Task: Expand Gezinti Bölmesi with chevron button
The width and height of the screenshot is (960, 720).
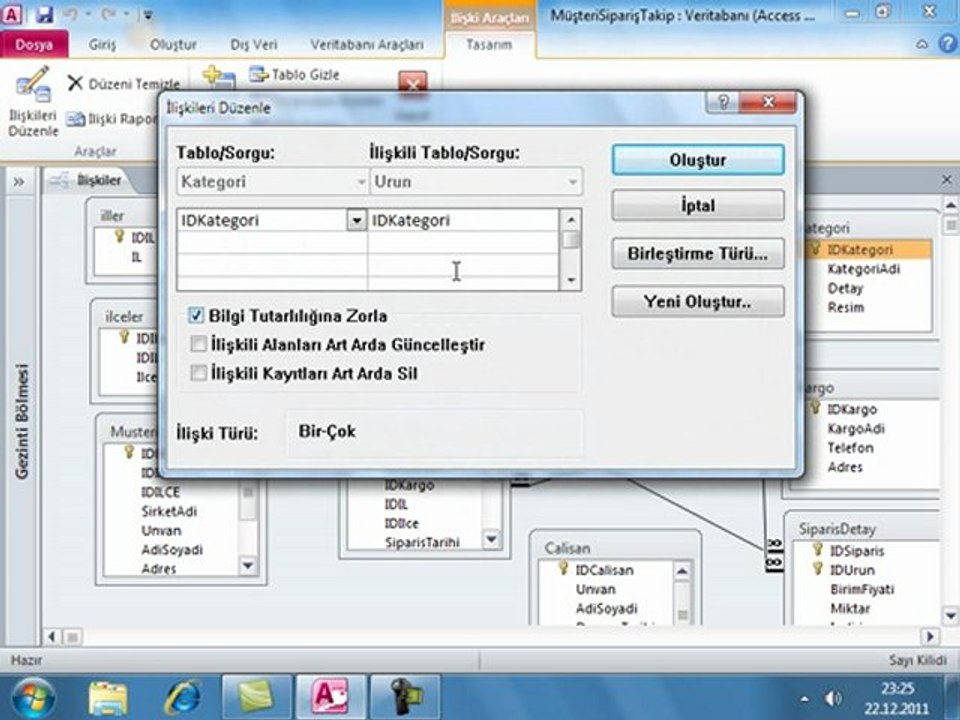Action: (19, 182)
